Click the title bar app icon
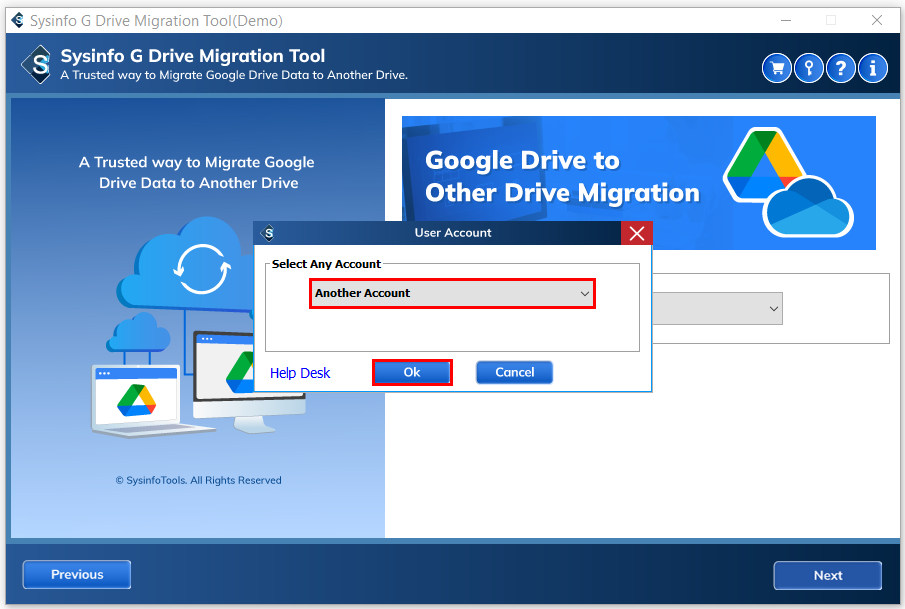The width and height of the screenshot is (905, 609). tap(18, 20)
